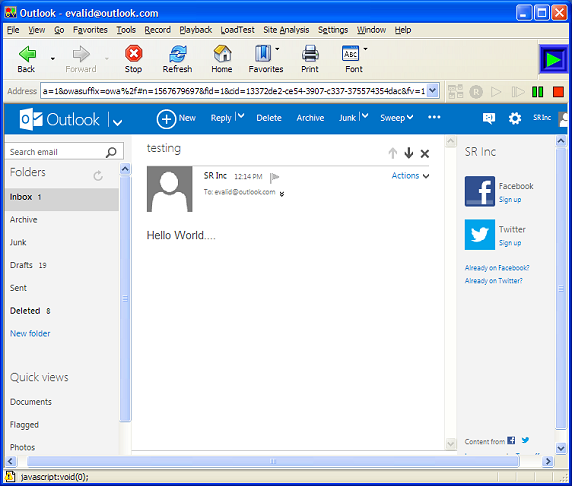Viewport: 572px width, 486px height.
Task: Click Archive in the Outlook command bar
Action: click(310, 118)
